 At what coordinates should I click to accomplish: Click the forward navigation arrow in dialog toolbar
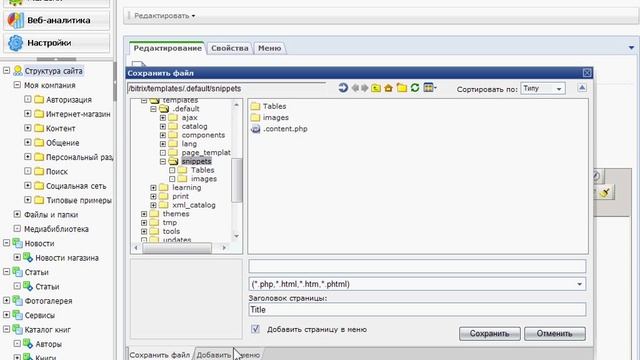(x=364, y=88)
